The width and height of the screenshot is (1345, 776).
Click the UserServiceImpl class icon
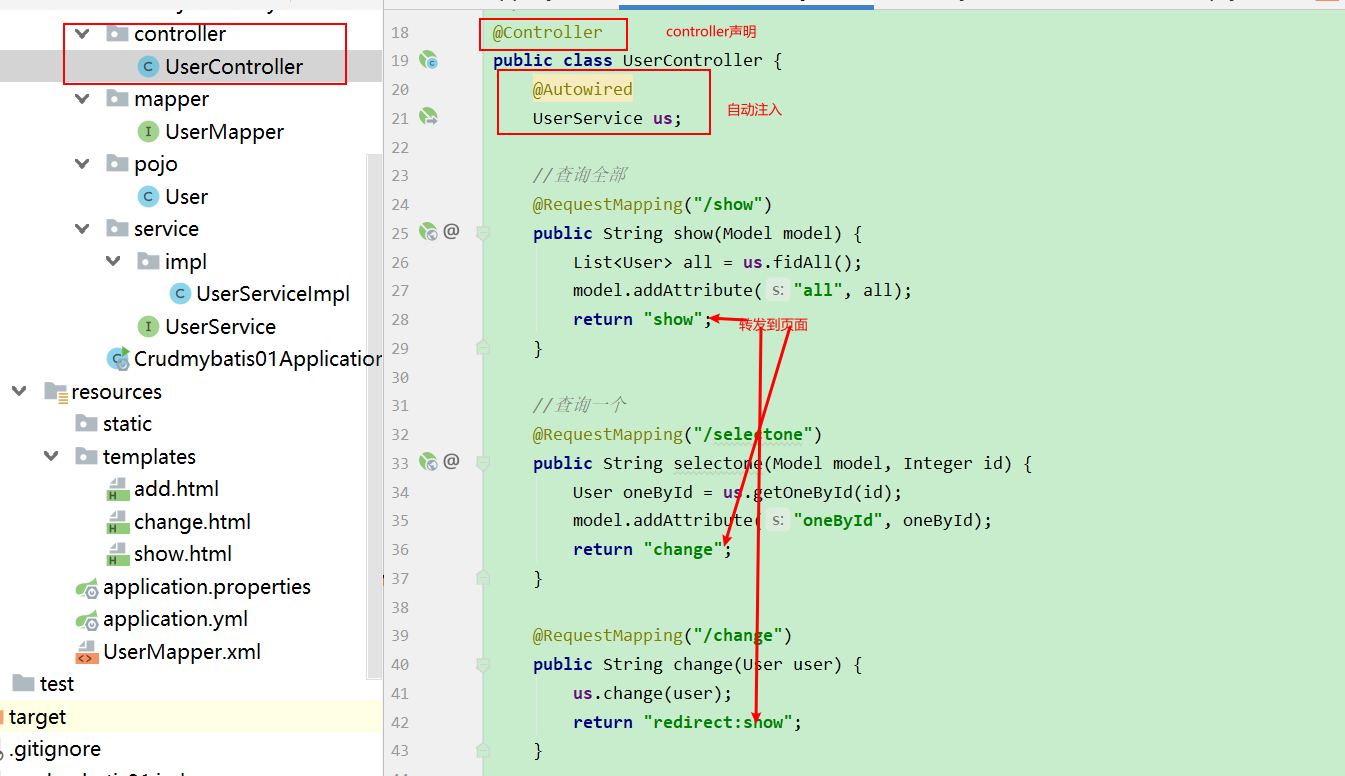(x=179, y=294)
